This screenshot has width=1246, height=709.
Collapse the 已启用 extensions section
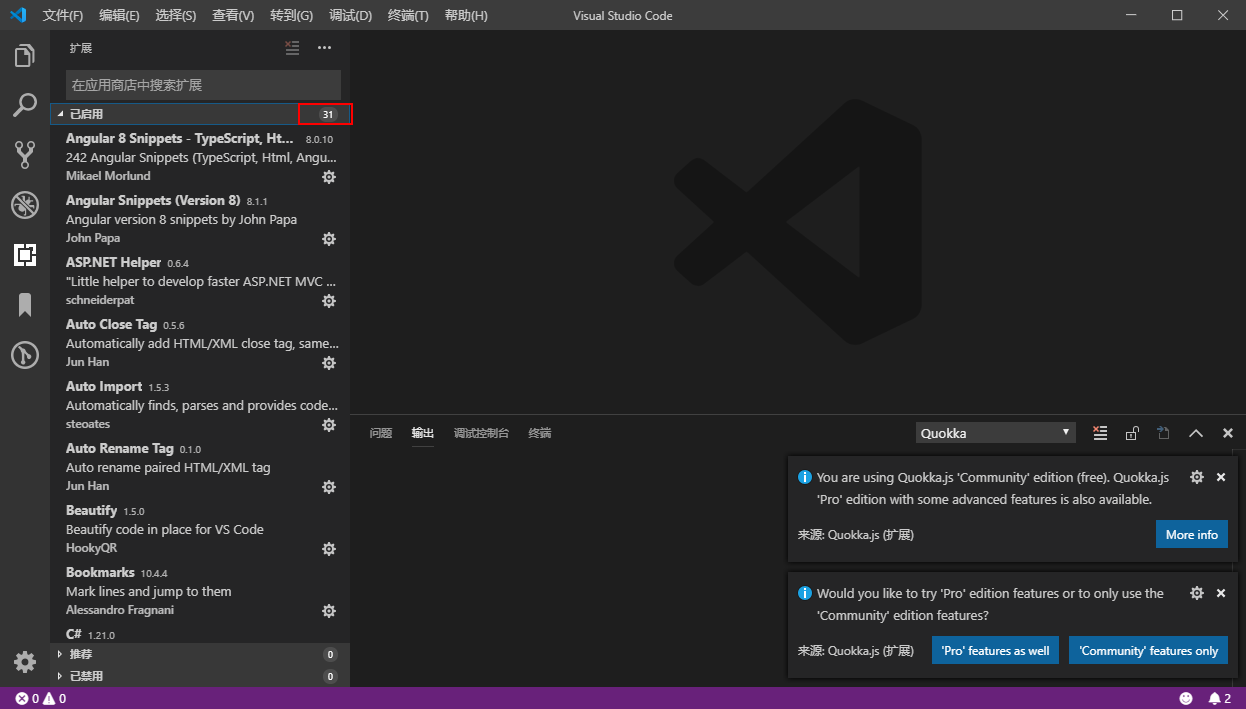[x=200, y=114]
